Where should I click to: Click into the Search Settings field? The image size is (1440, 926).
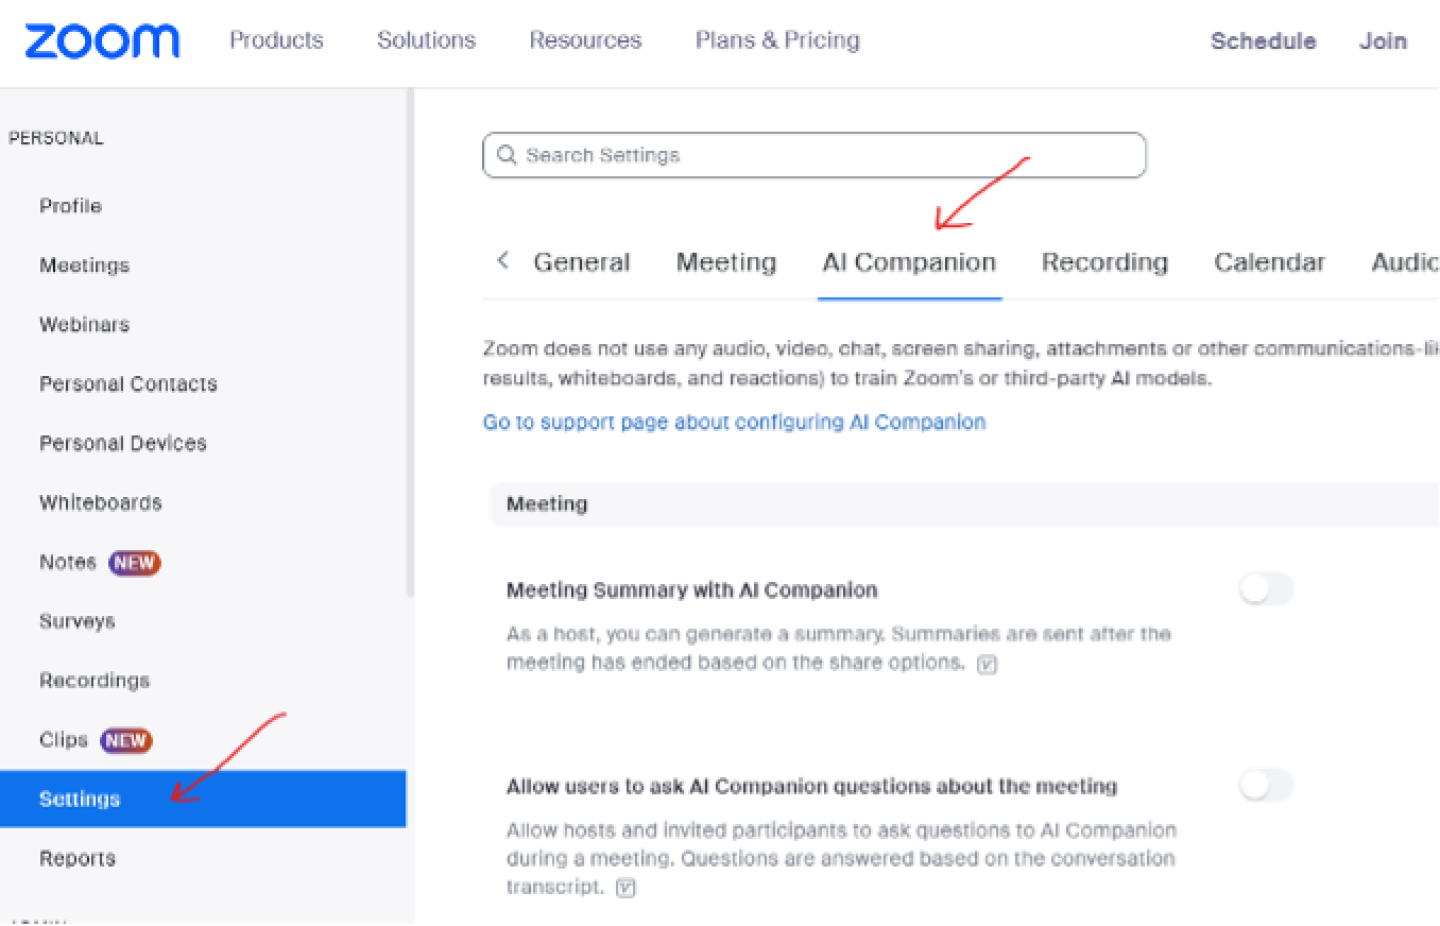(x=814, y=155)
